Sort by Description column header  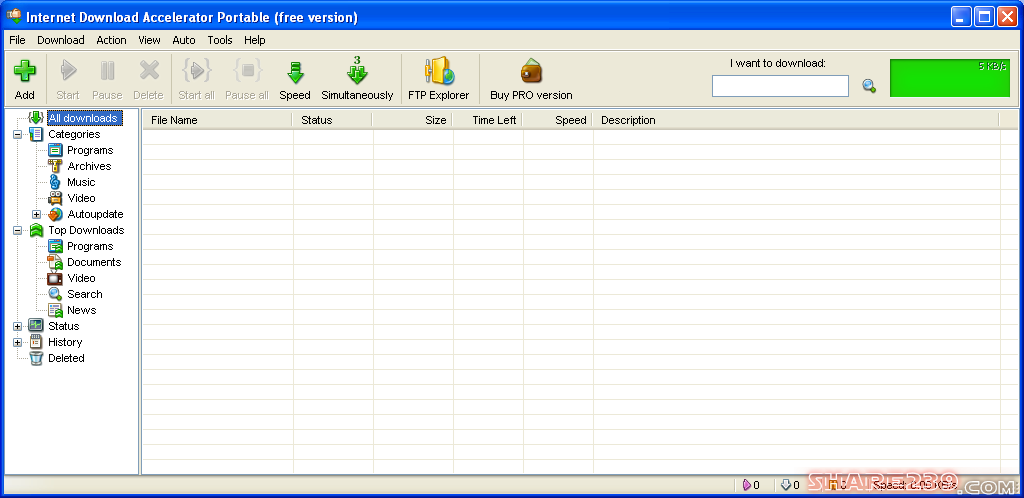(795, 120)
